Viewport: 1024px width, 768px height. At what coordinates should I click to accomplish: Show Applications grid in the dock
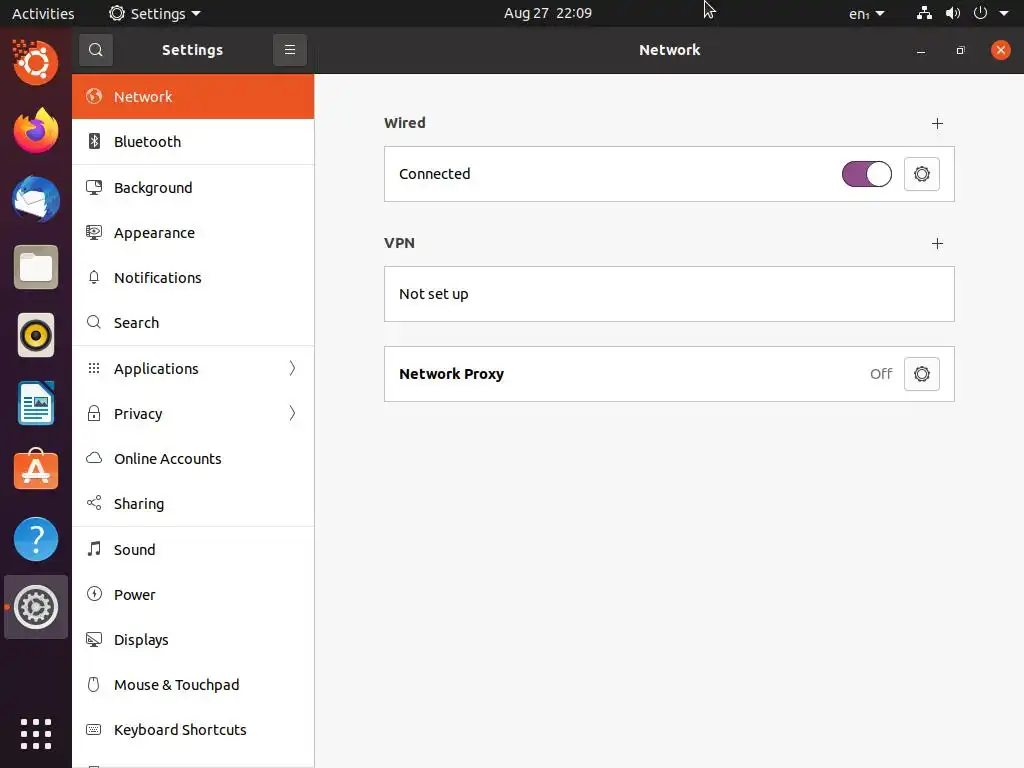(x=36, y=733)
